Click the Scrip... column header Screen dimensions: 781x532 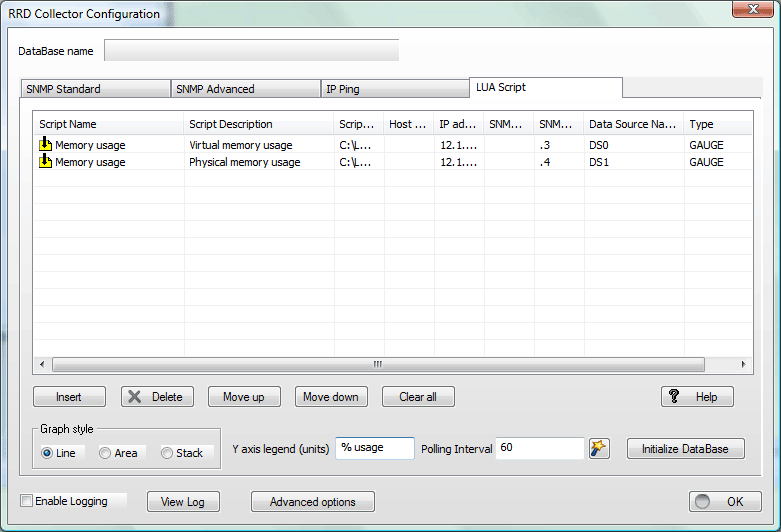[359, 124]
